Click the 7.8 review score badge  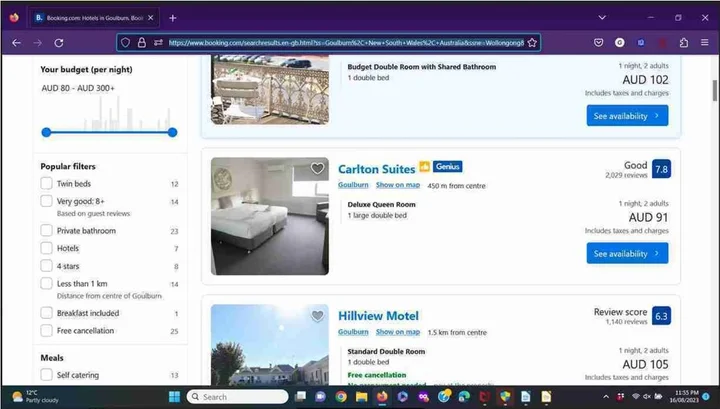click(661, 169)
